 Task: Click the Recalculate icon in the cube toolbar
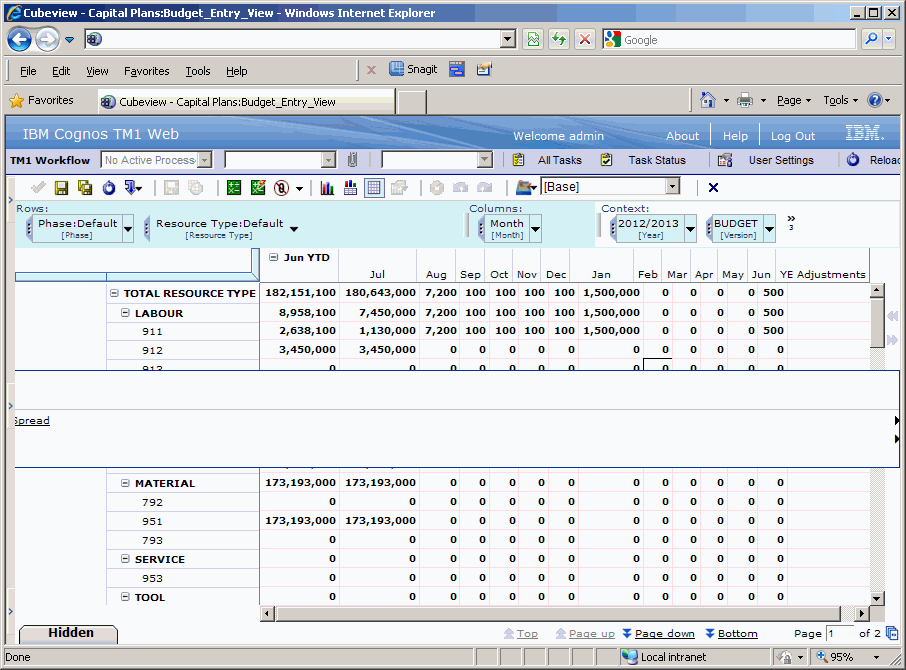tap(109, 187)
